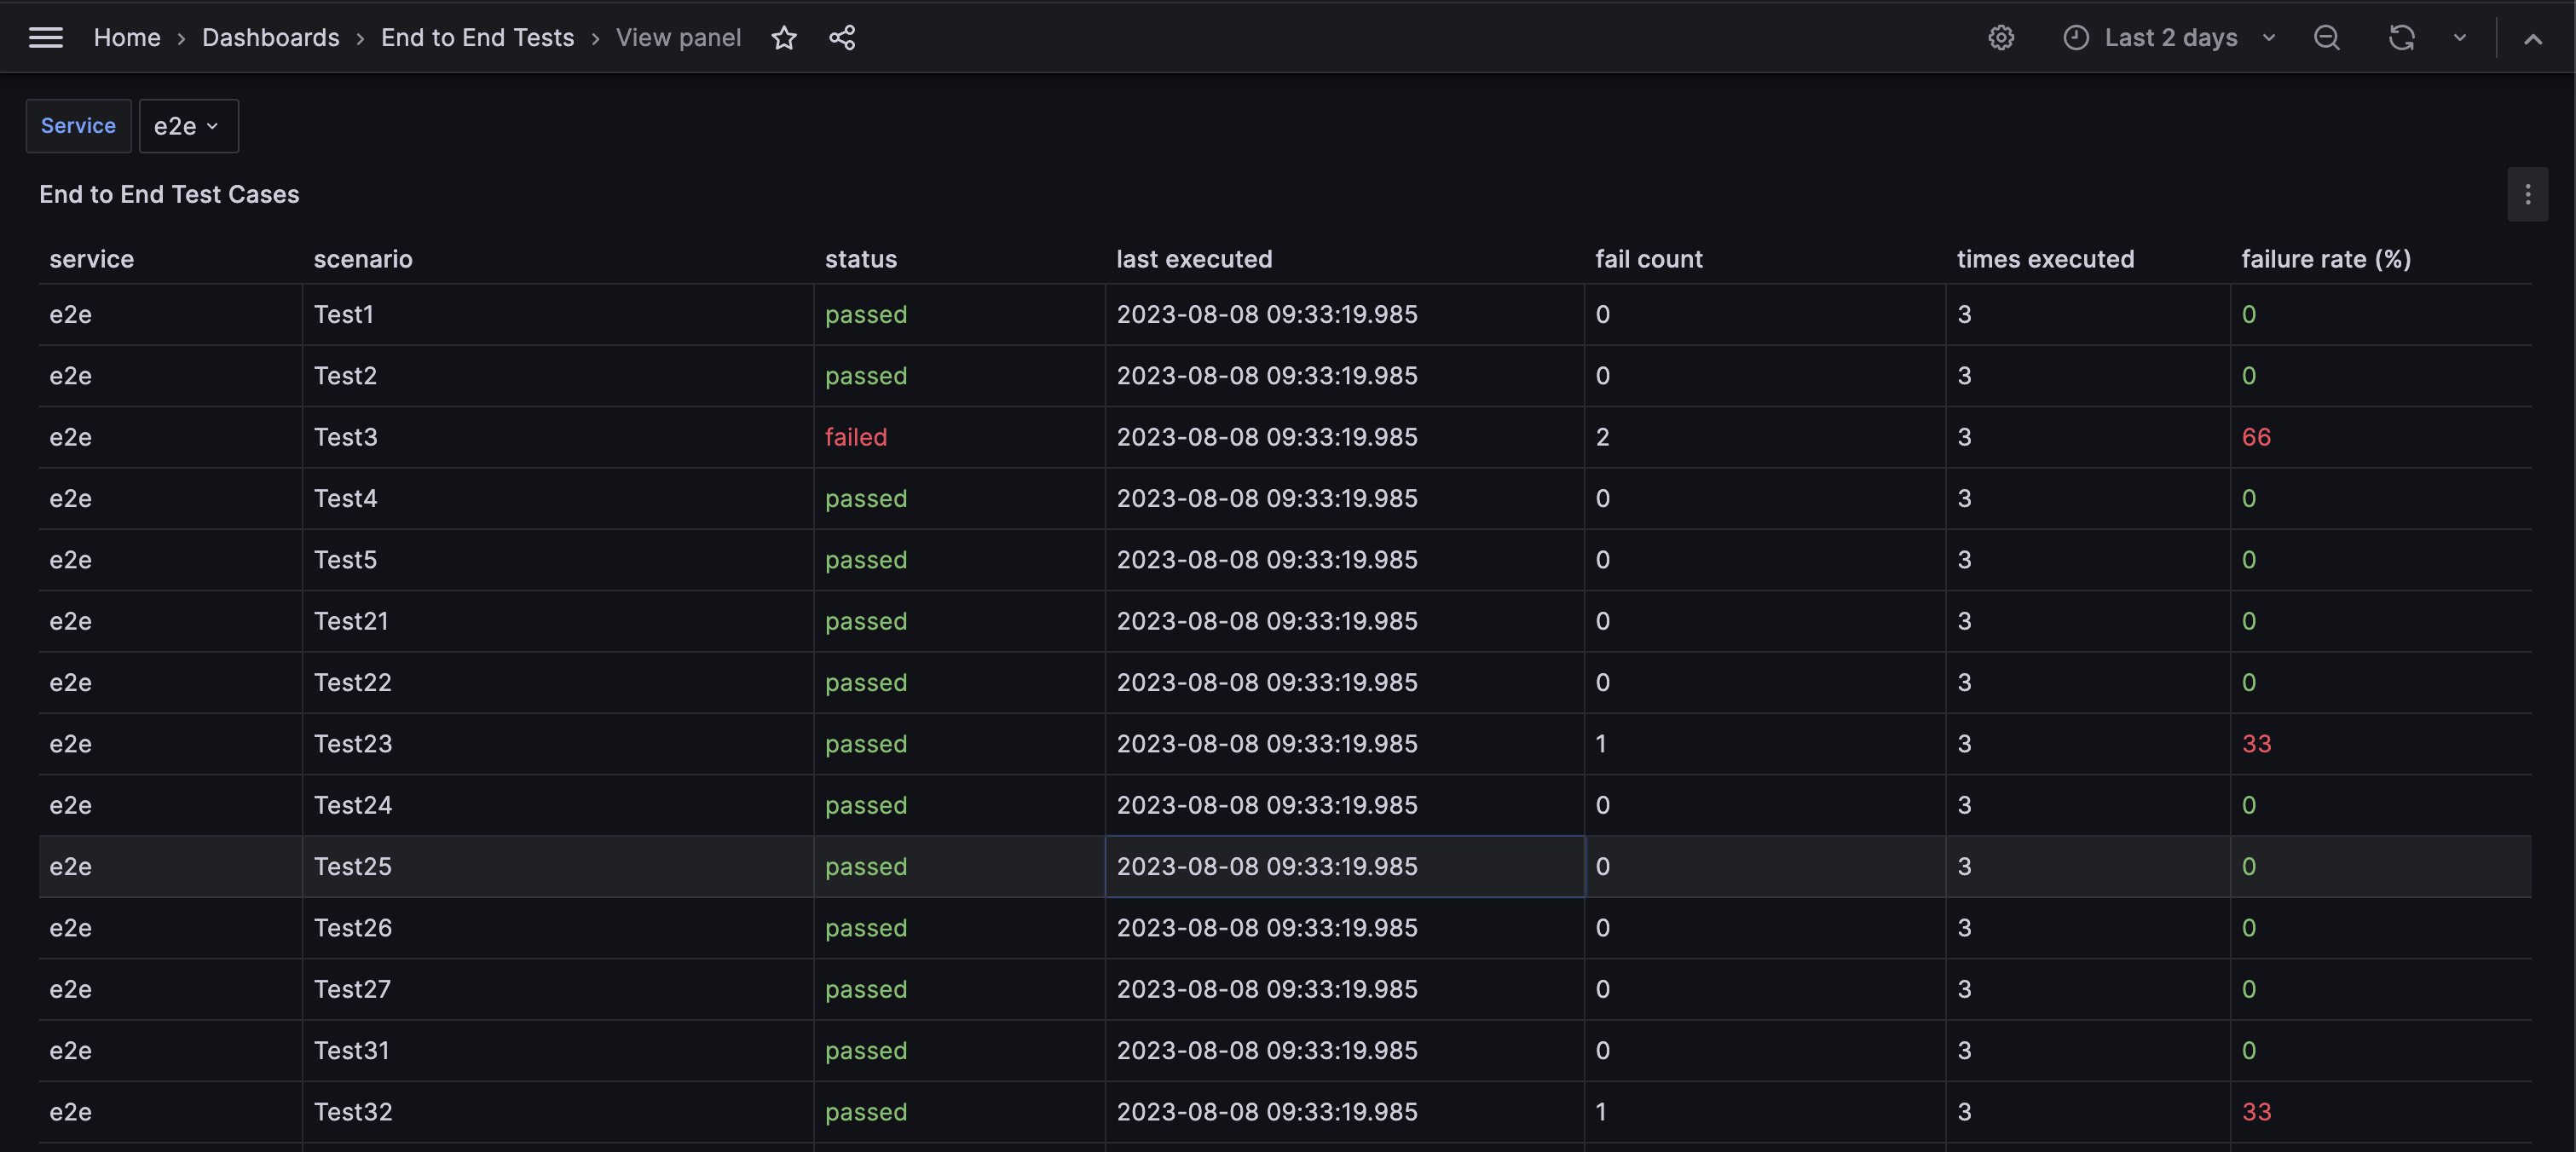The height and width of the screenshot is (1152, 2576).
Task: Refresh the dashboard with refresh icon
Action: tap(2401, 38)
